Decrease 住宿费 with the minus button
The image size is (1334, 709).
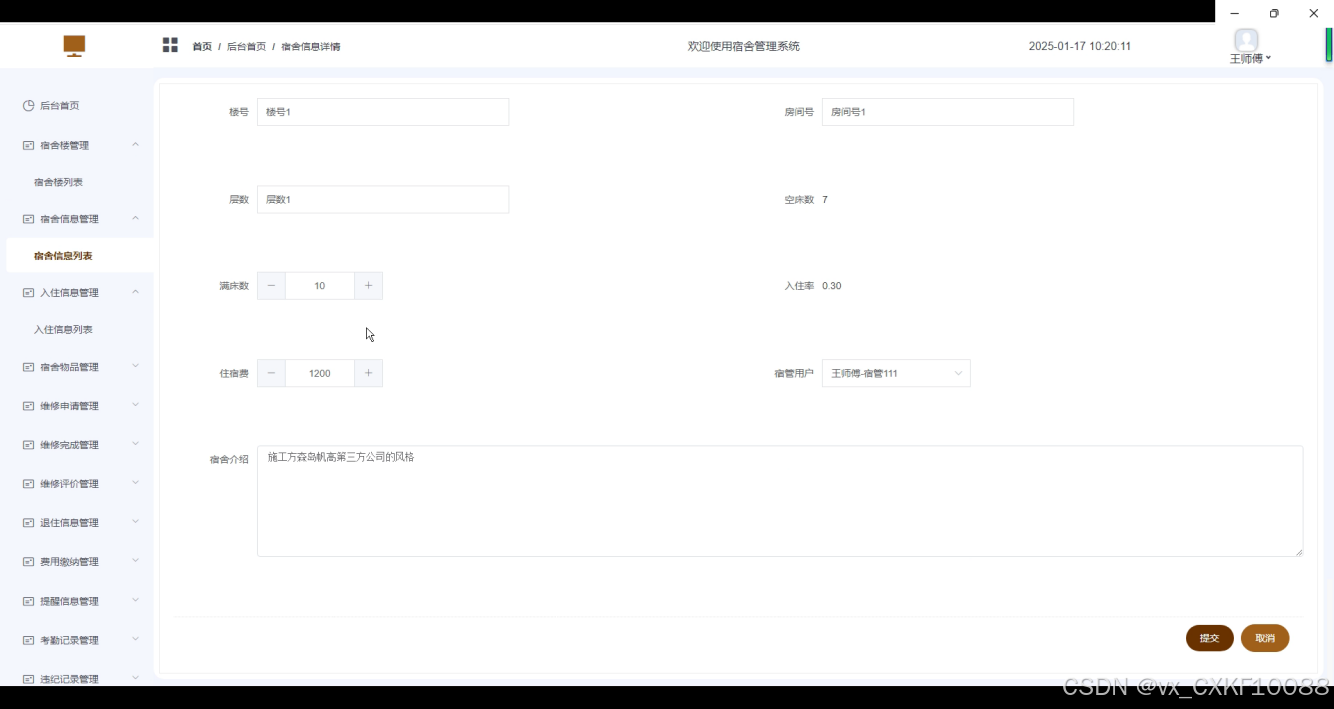(x=271, y=373)
